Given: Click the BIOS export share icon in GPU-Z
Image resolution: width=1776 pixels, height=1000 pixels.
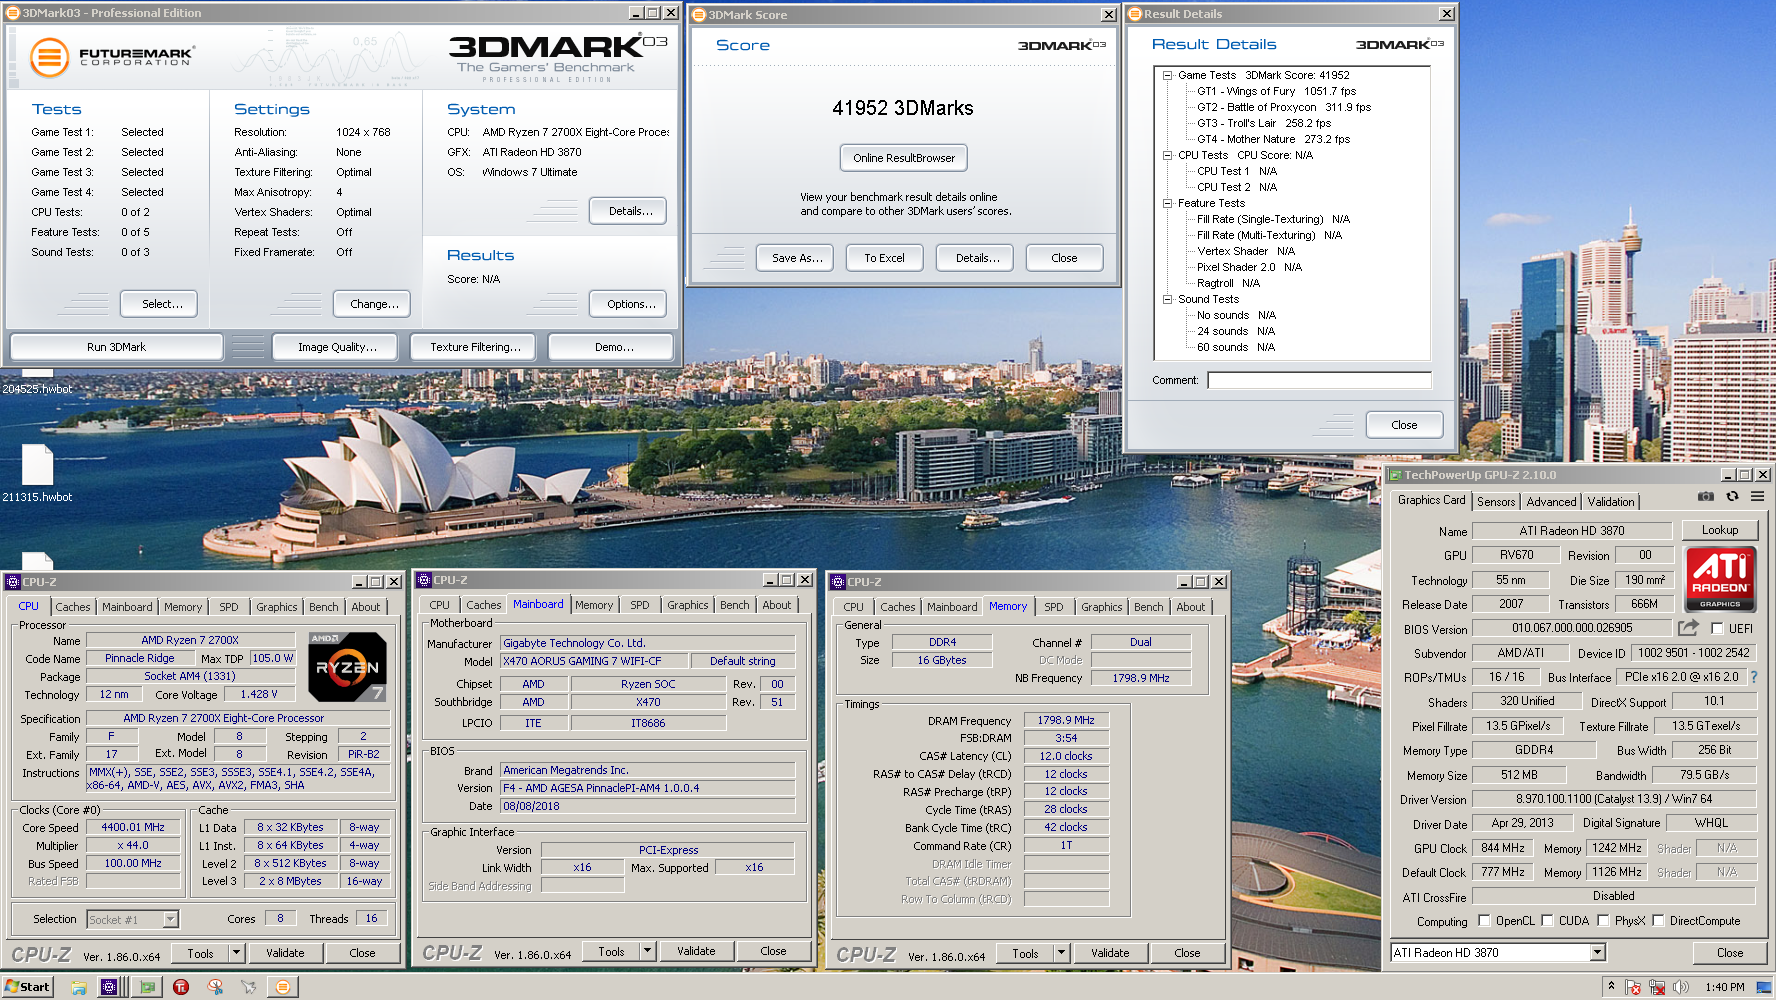Looking at the screenshot, I should [1689, 628].
